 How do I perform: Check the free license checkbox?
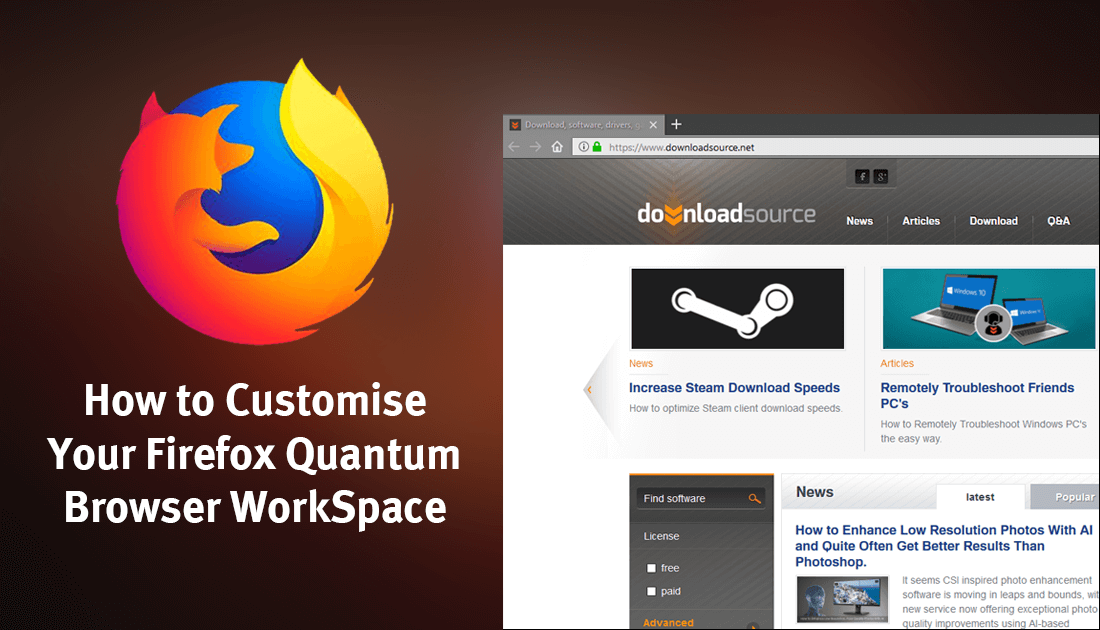click(651, 568)
